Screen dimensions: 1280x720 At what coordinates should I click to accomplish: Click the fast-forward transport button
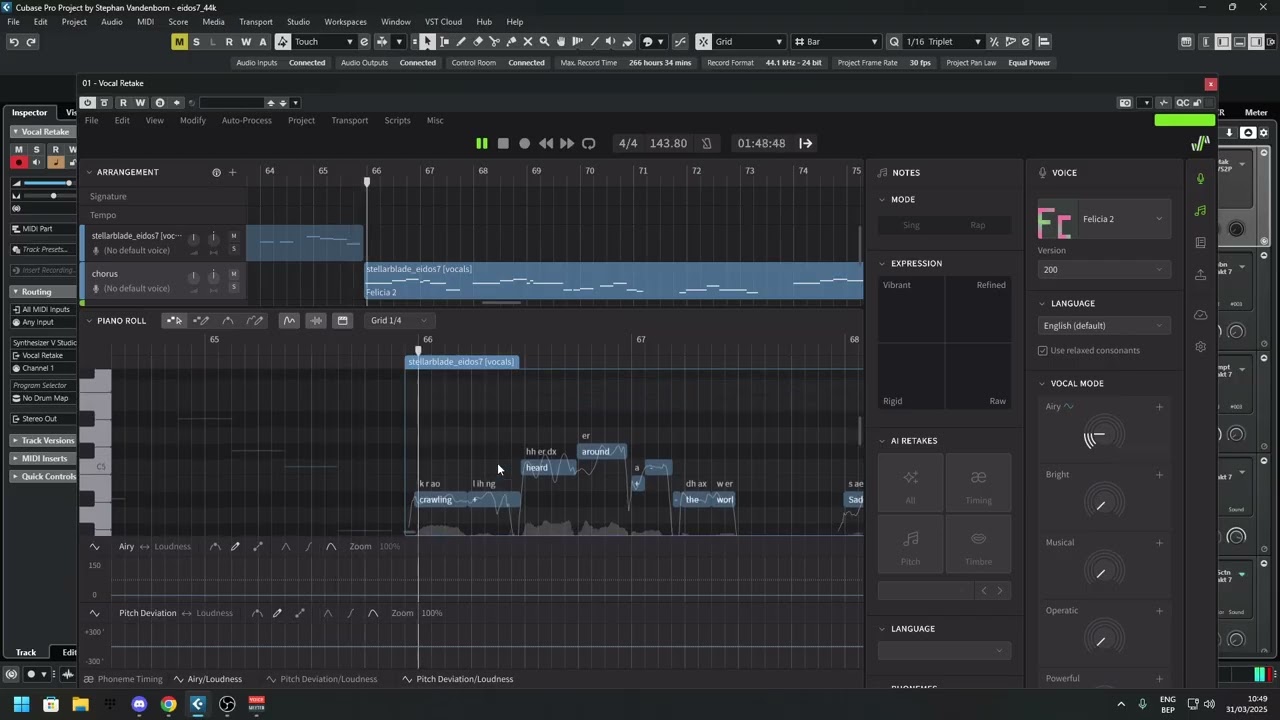tap(566, 144)
